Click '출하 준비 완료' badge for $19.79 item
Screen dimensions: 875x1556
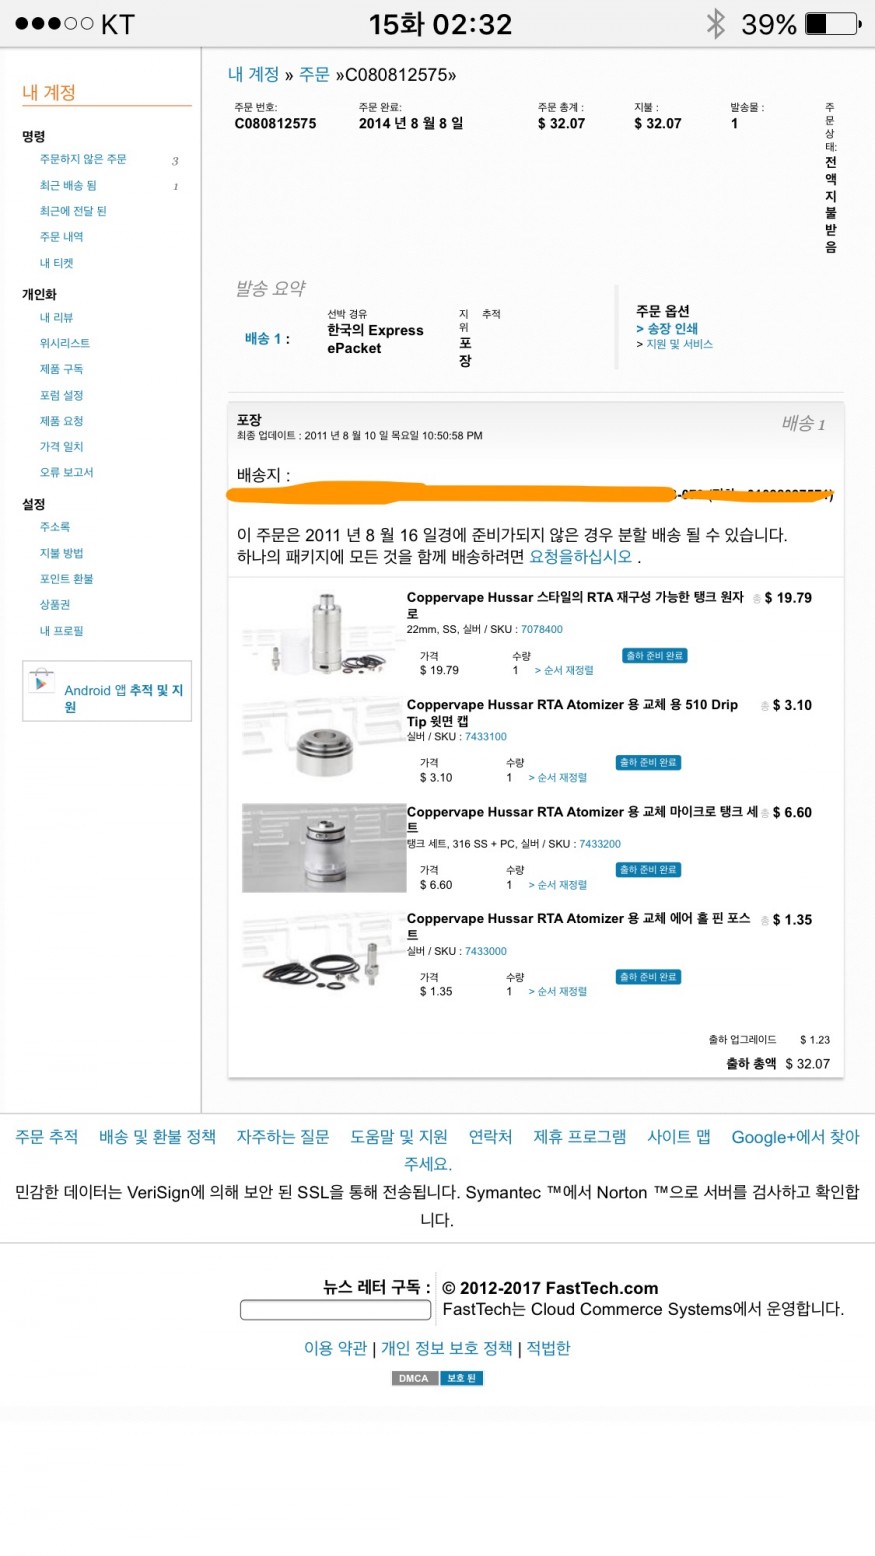(x=655, y=656)
